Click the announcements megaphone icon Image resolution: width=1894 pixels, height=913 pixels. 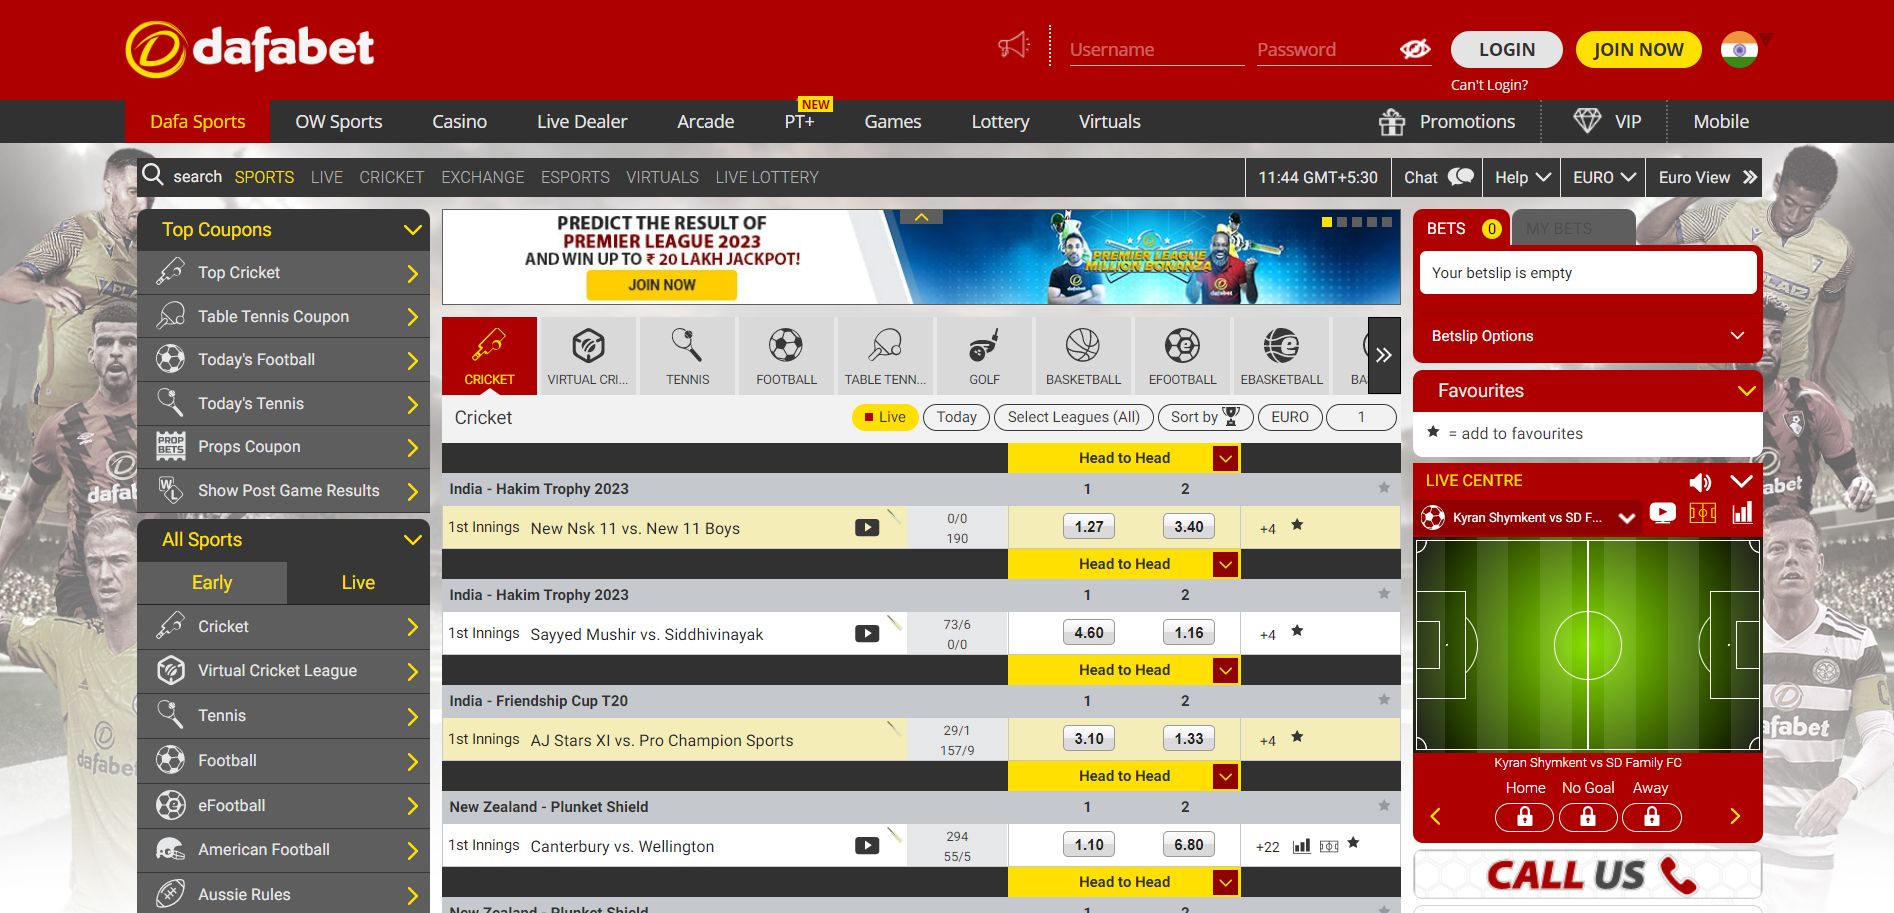tap(1013, 46)
